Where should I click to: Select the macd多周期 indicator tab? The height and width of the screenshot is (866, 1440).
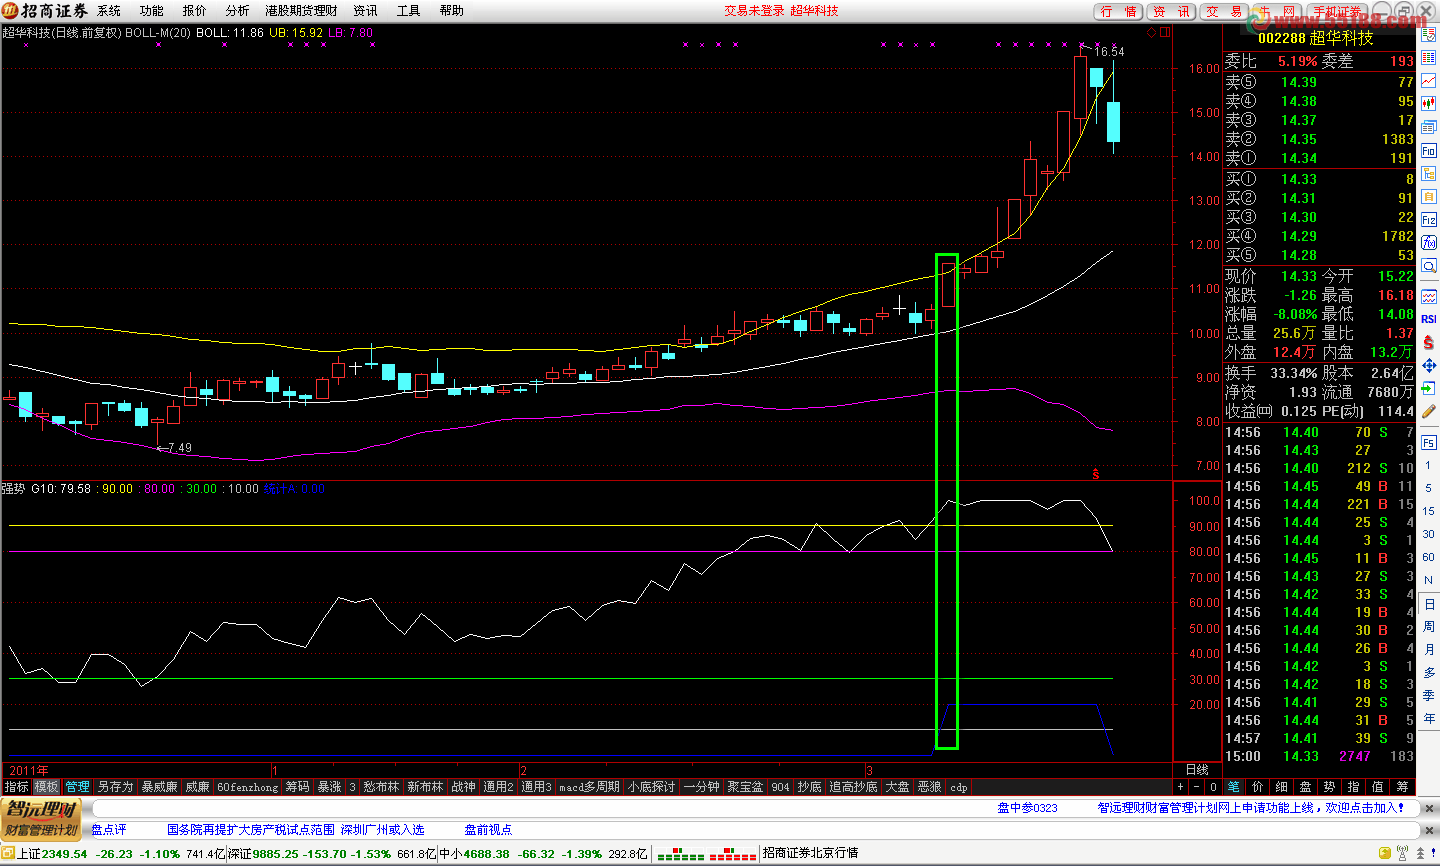tap(590, 787)
